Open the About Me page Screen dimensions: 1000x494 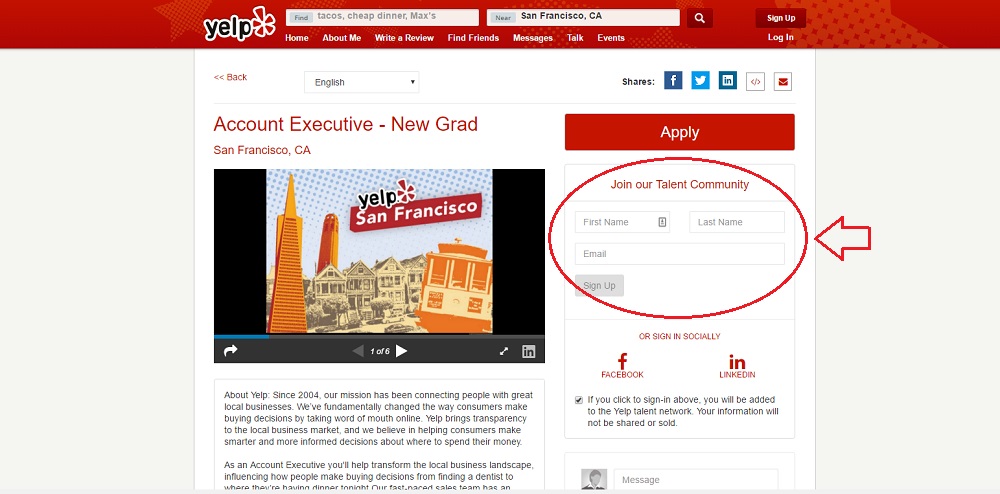click(342, 38)
